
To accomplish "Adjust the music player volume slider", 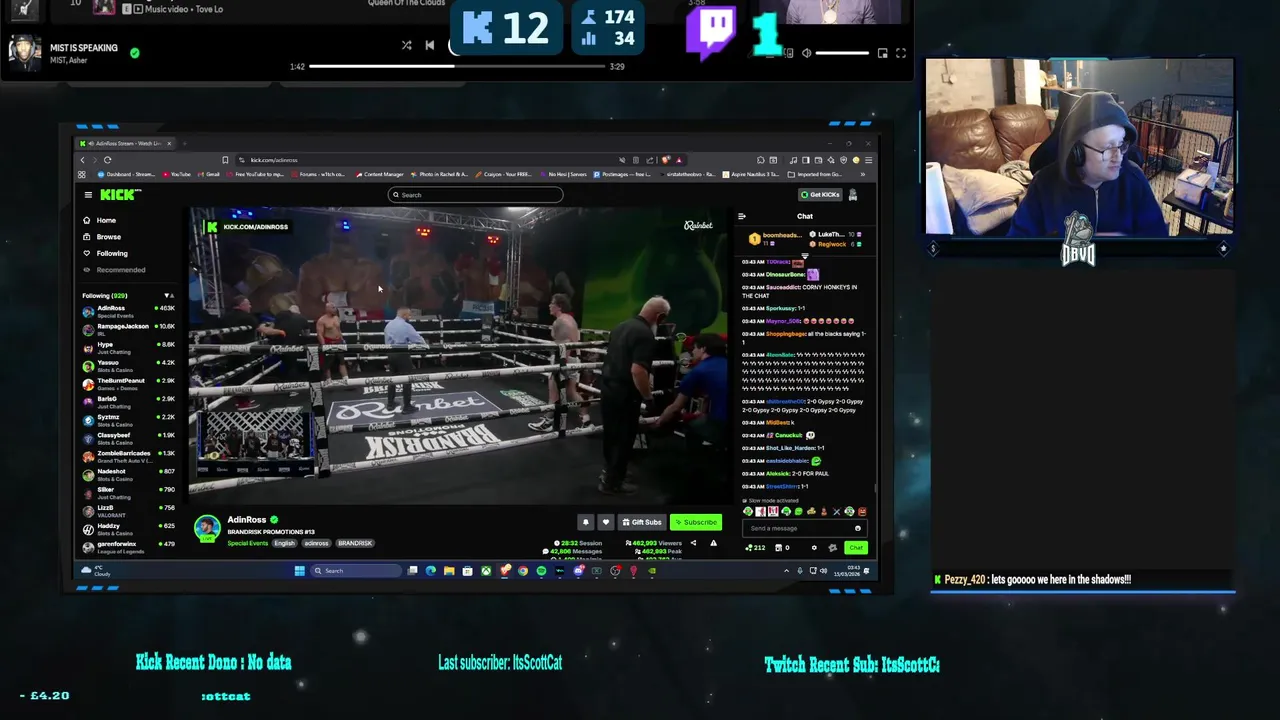I will click(842, 53).
